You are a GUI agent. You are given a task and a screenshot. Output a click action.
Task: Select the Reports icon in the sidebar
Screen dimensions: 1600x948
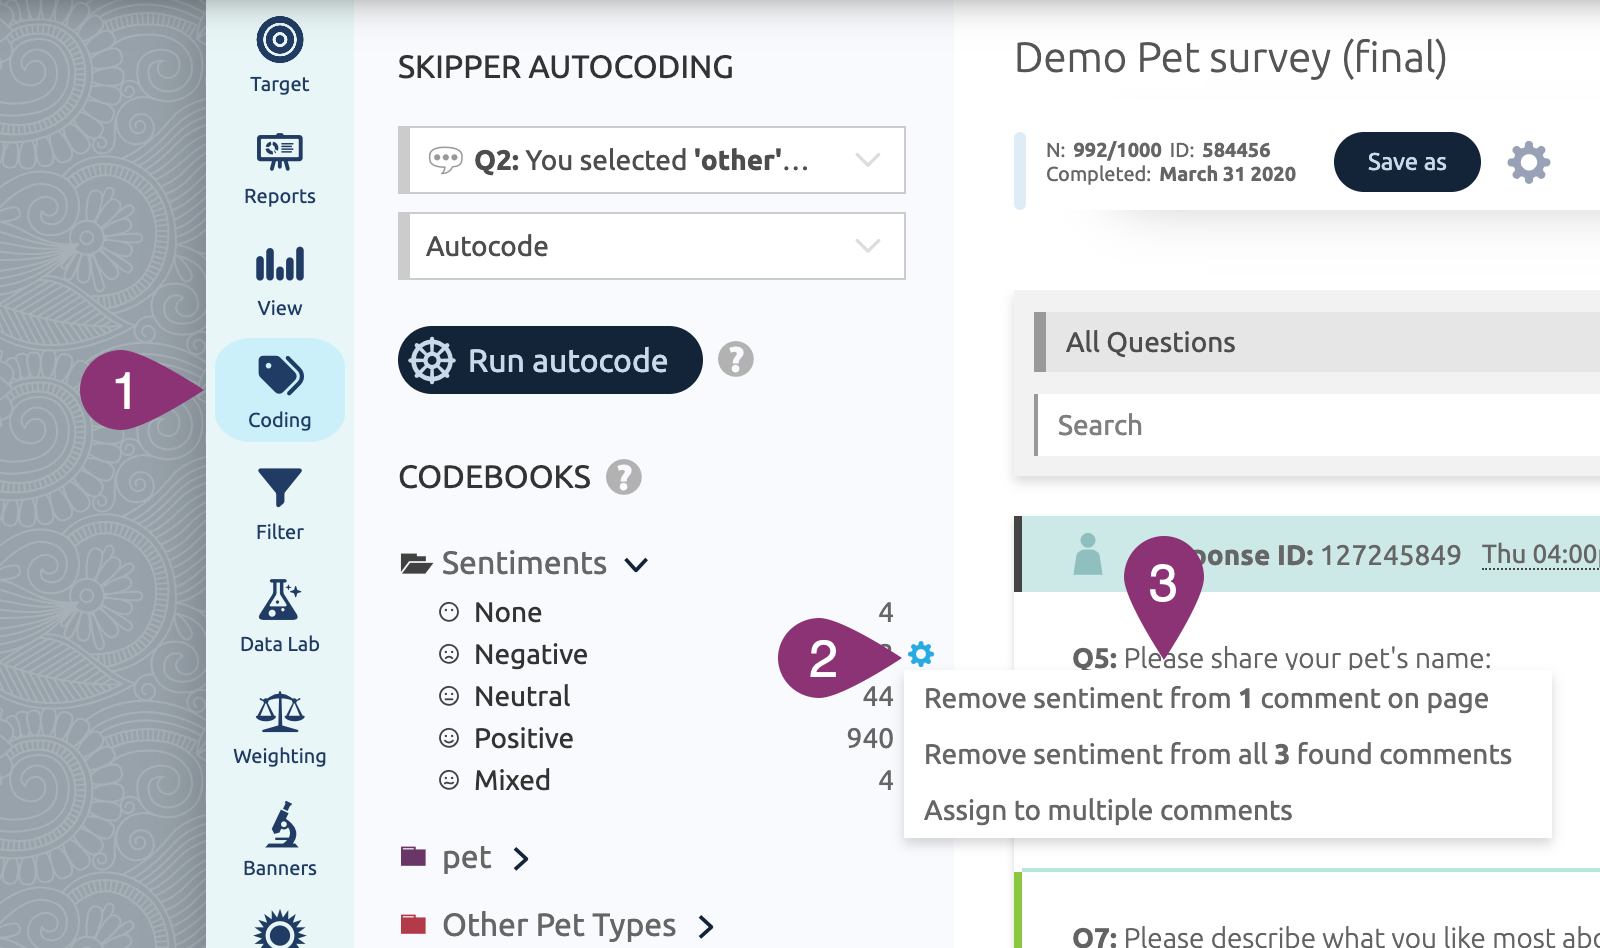click(x=278, y=152)
